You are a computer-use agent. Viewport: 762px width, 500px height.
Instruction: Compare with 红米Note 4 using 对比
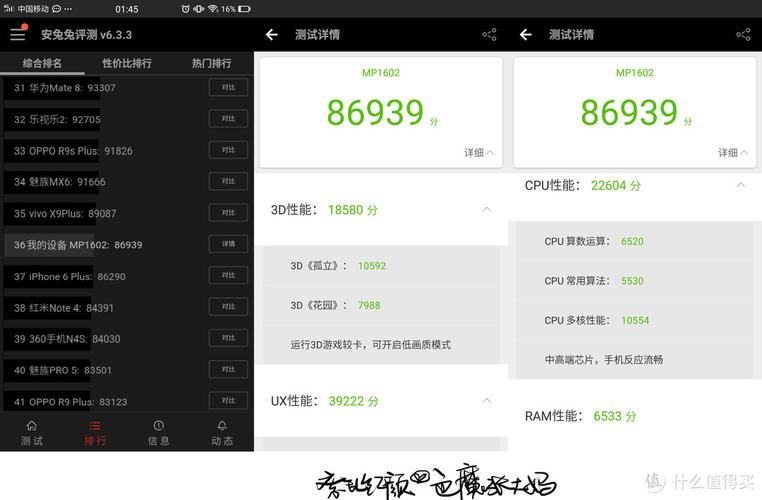tap(228, 307)
